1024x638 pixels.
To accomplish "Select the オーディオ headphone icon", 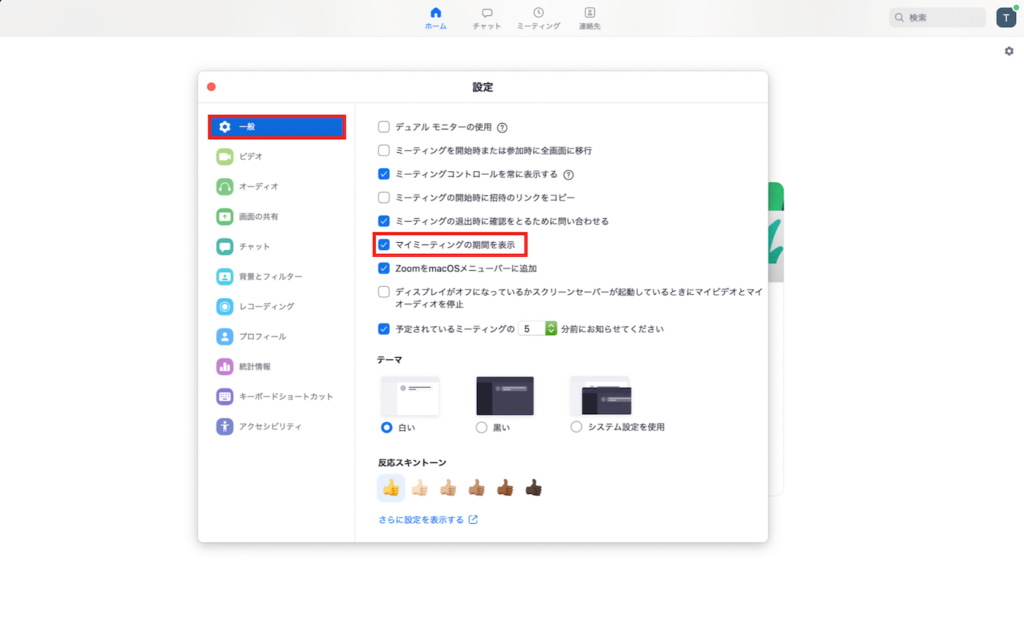I will pos(225,187).
